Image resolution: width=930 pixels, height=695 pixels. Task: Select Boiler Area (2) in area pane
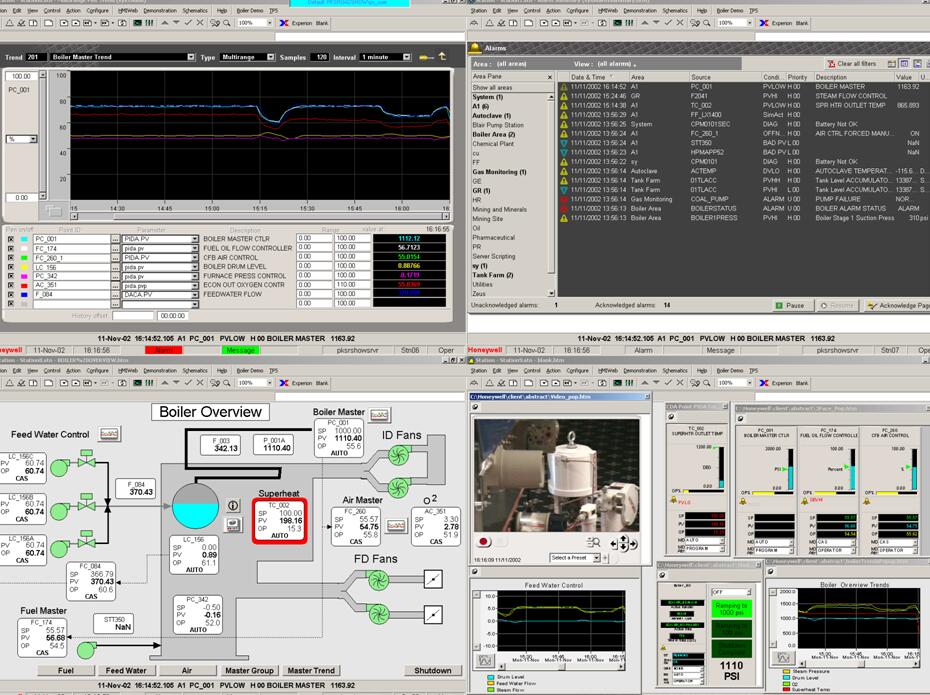pyautogui.click(x=493, y=134)
